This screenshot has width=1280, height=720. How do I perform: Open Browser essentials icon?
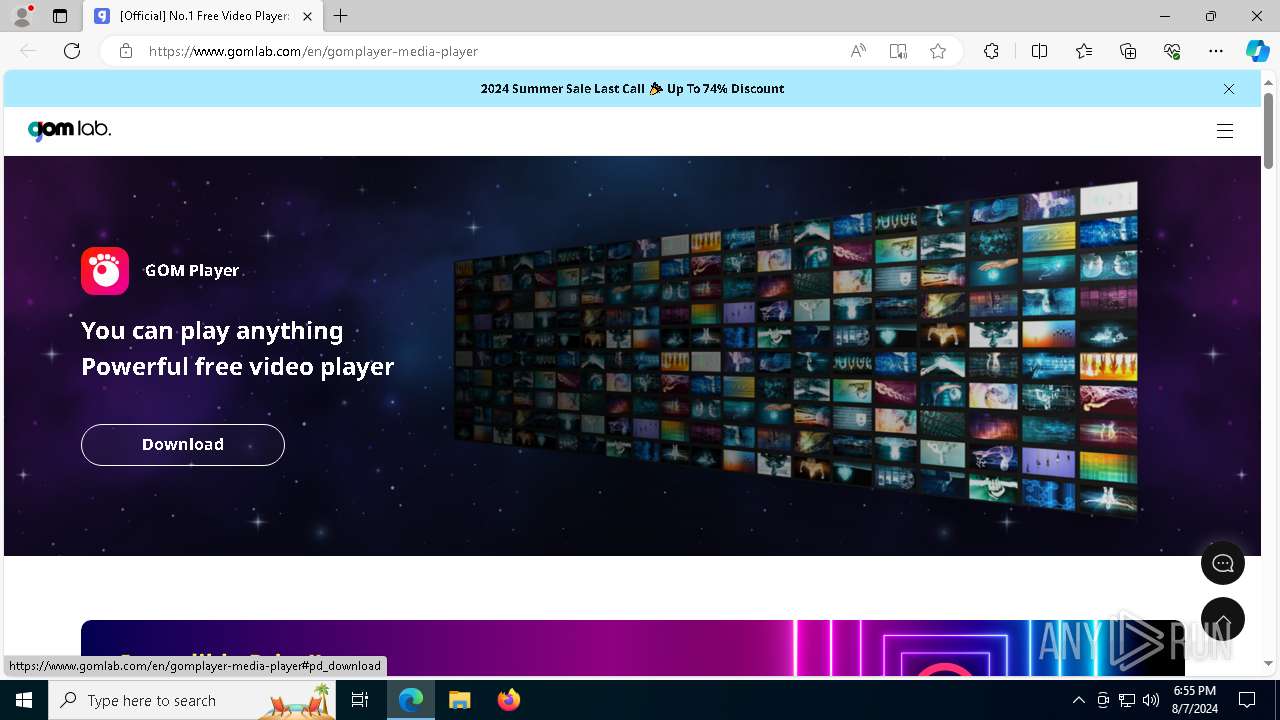pyautogui.click(x=1172, y=51)
